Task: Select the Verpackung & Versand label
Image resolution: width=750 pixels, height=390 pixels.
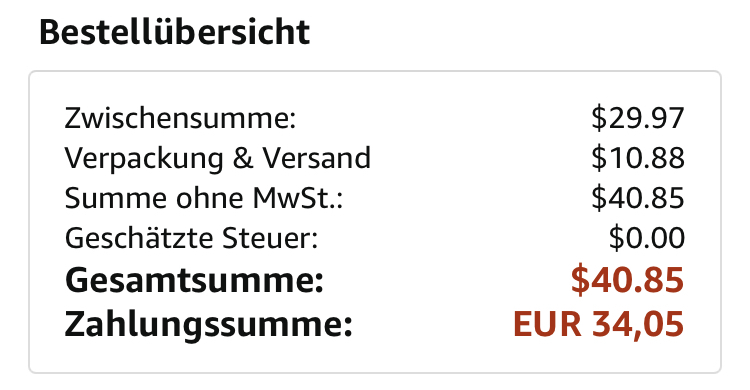Action: 218,158
